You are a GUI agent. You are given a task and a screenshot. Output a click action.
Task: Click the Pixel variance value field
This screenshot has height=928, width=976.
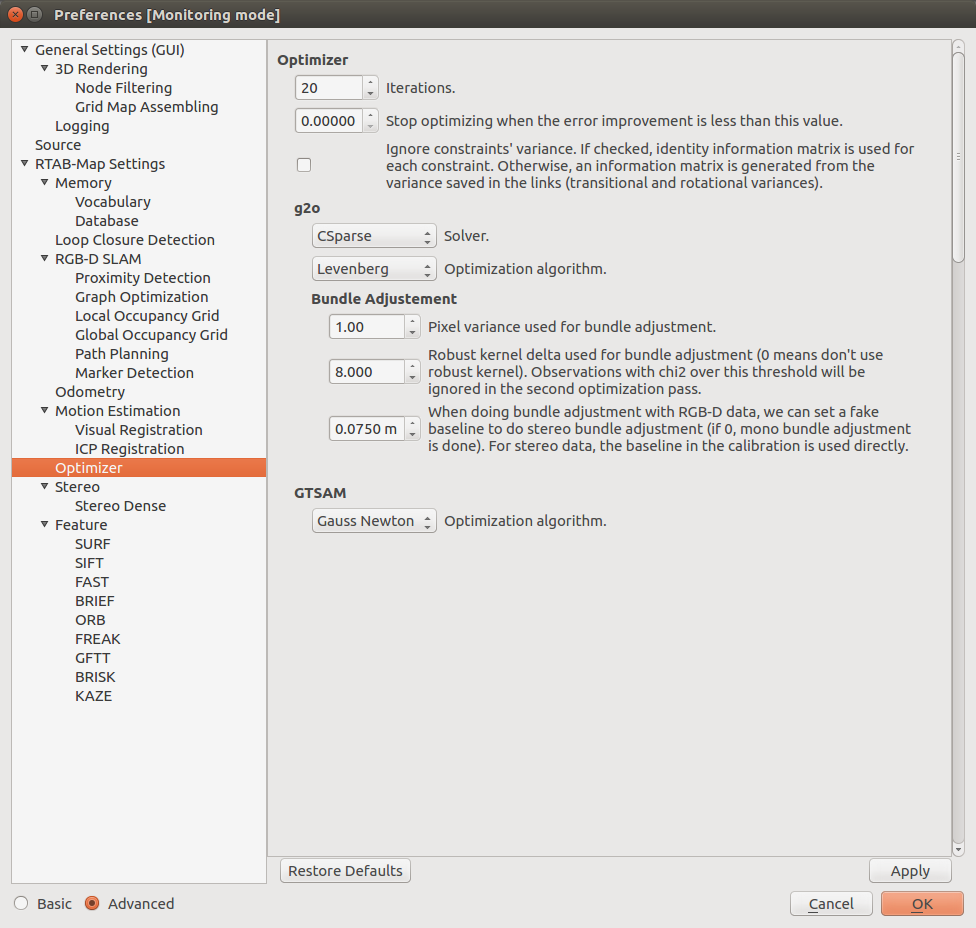[367, 327]
